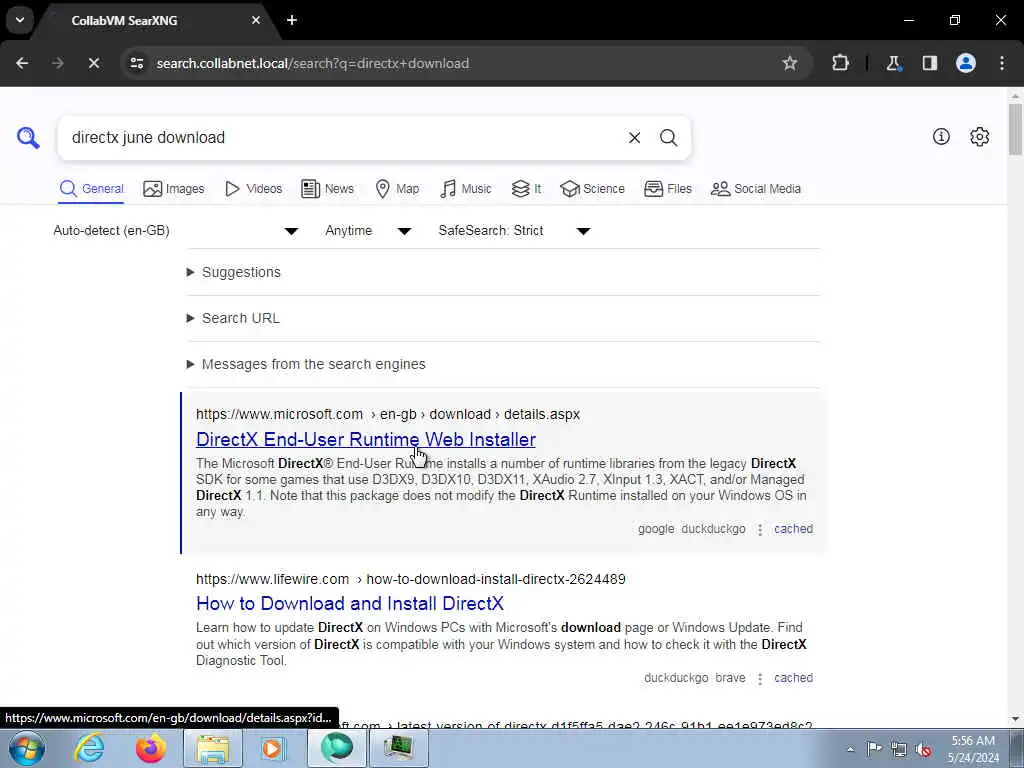Open the Windows Start button

[x=27, y=748]
